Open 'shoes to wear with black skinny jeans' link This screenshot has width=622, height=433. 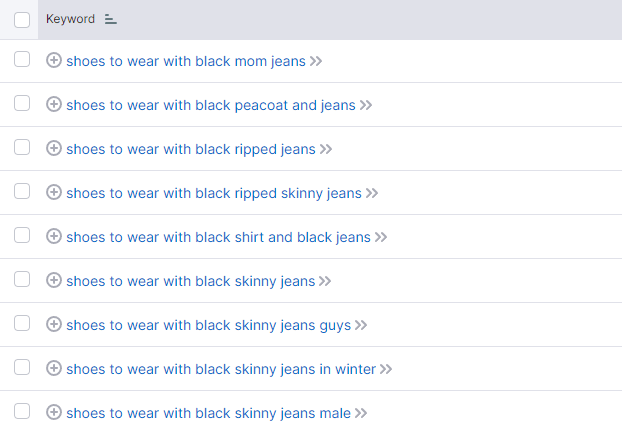(x=190, y=281)
